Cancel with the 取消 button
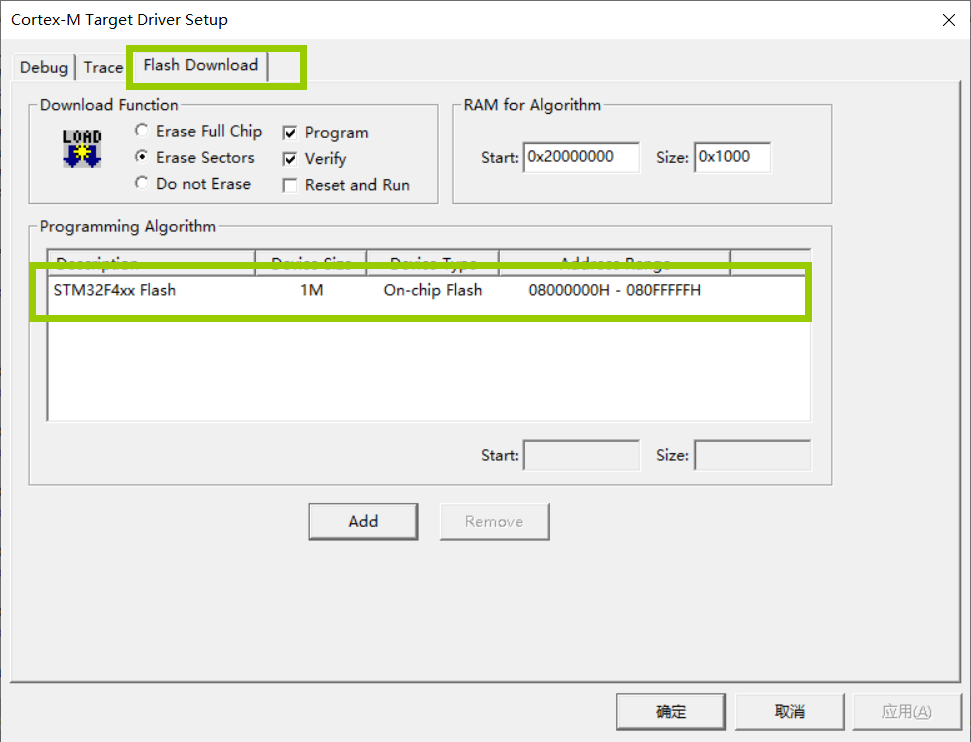971x742 pixels. tap(790, 712)
